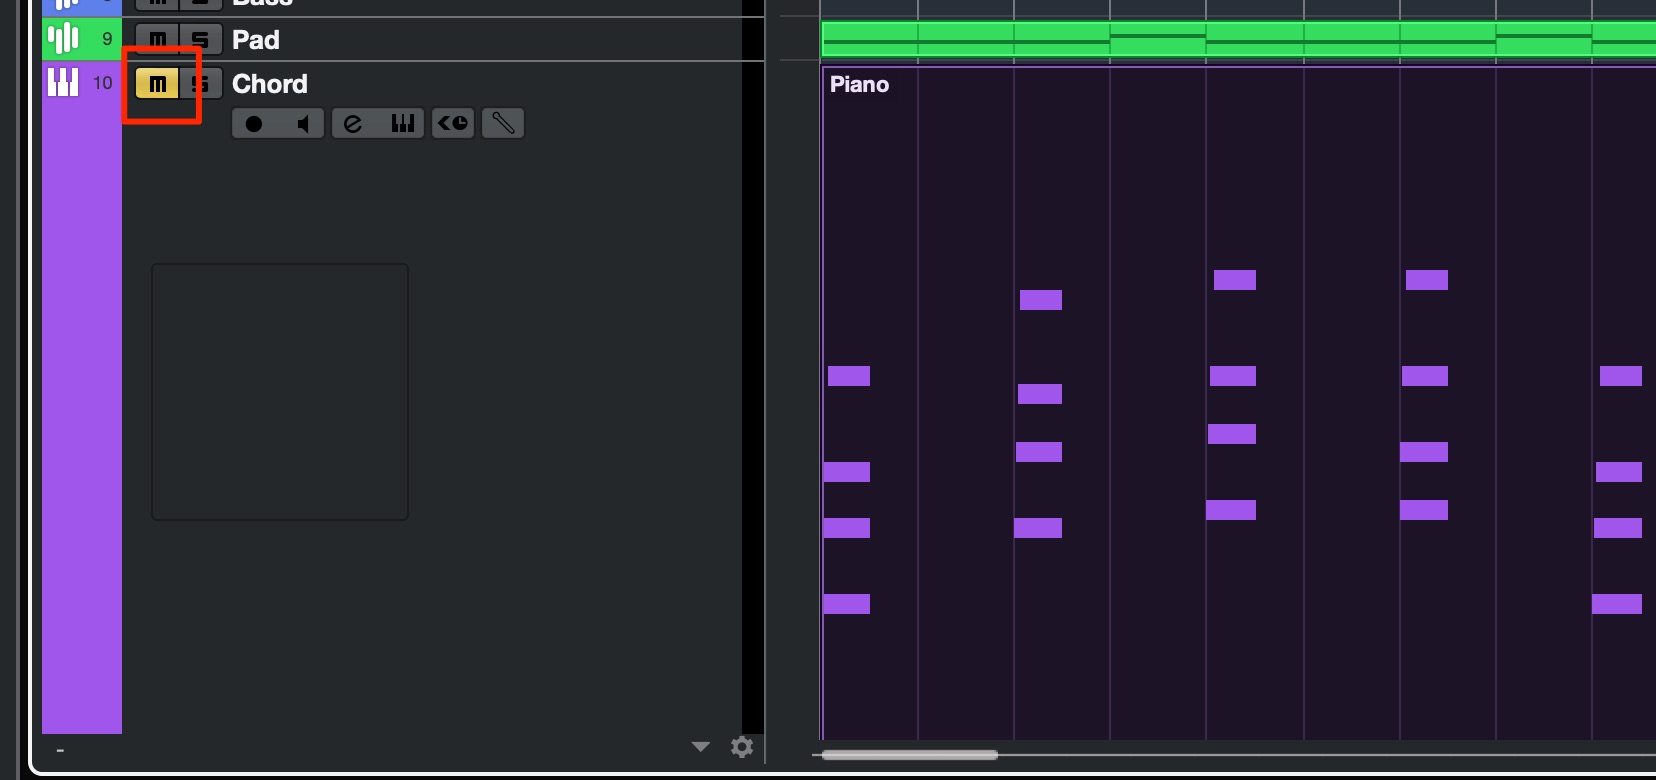Open Edit Channel Settings for Chord
The image size is (1656, 780).
coord(353,124)
